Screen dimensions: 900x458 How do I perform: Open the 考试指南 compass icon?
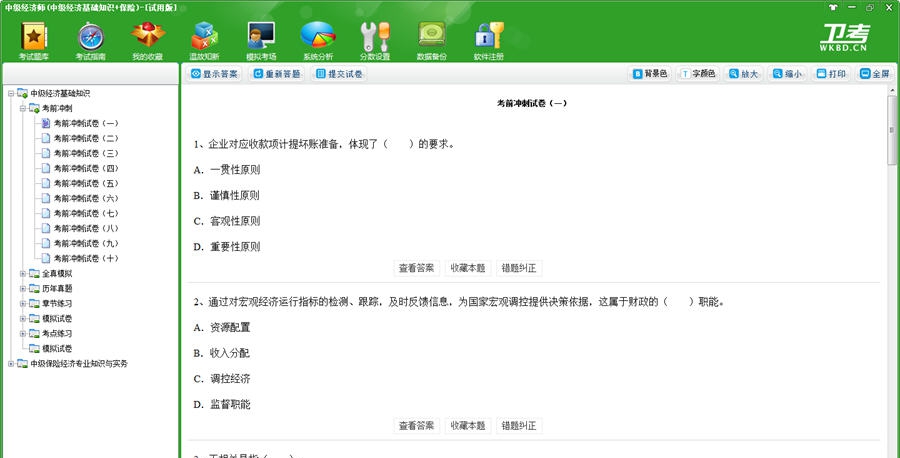[91, 40]
